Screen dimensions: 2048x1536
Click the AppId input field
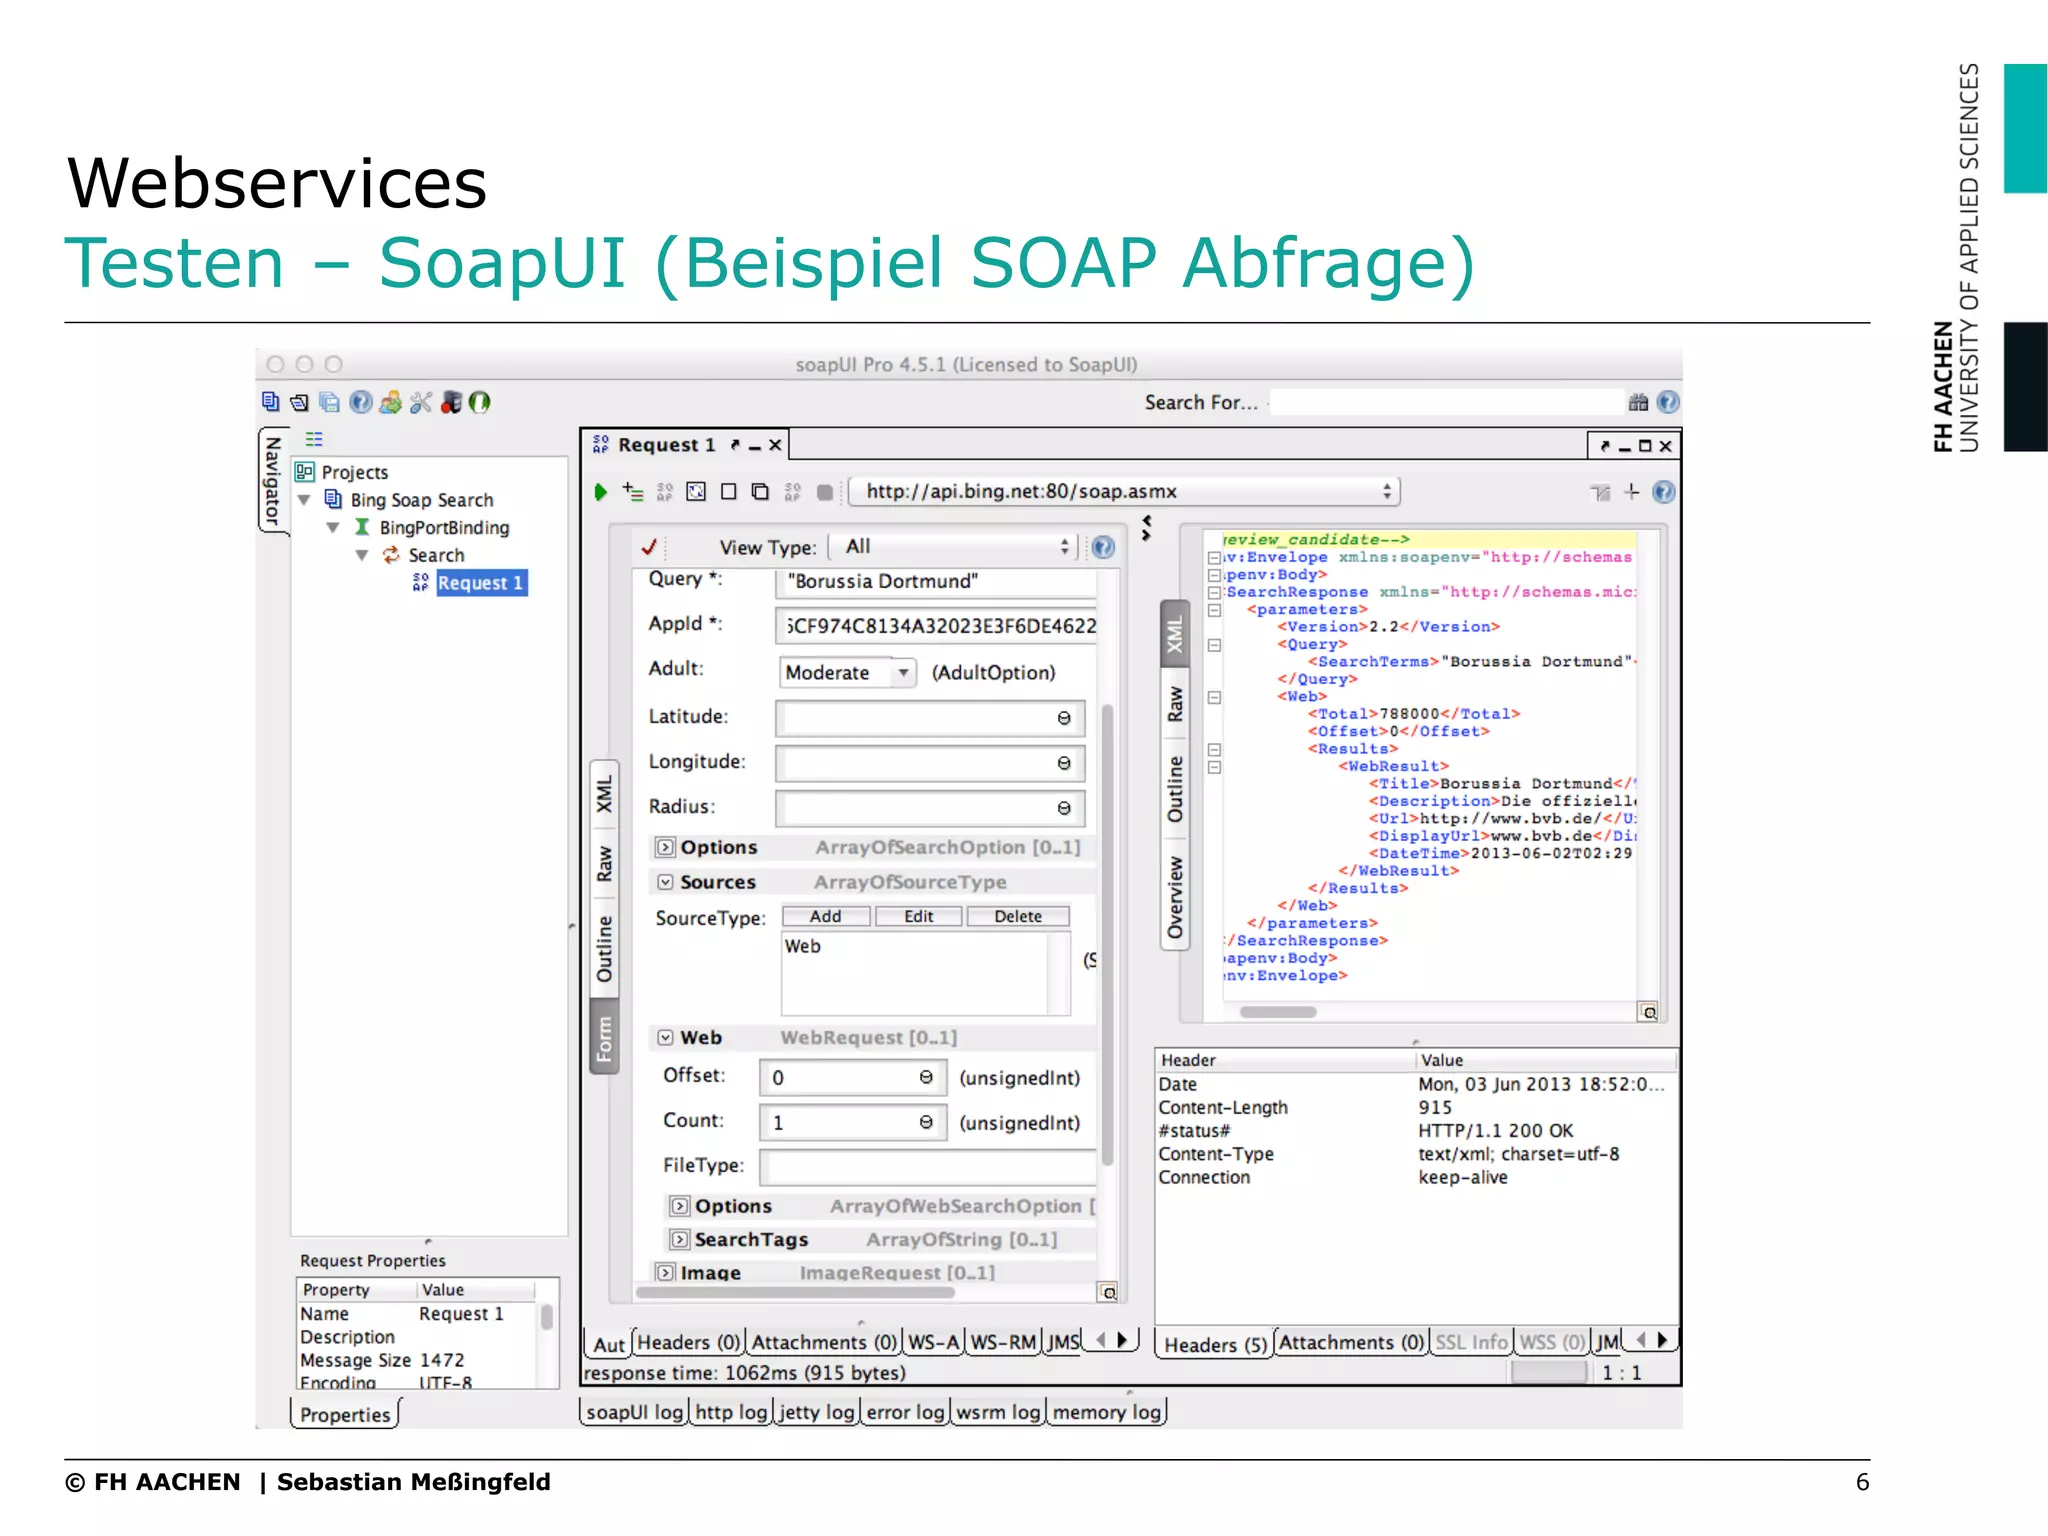[x=936, y=626]
